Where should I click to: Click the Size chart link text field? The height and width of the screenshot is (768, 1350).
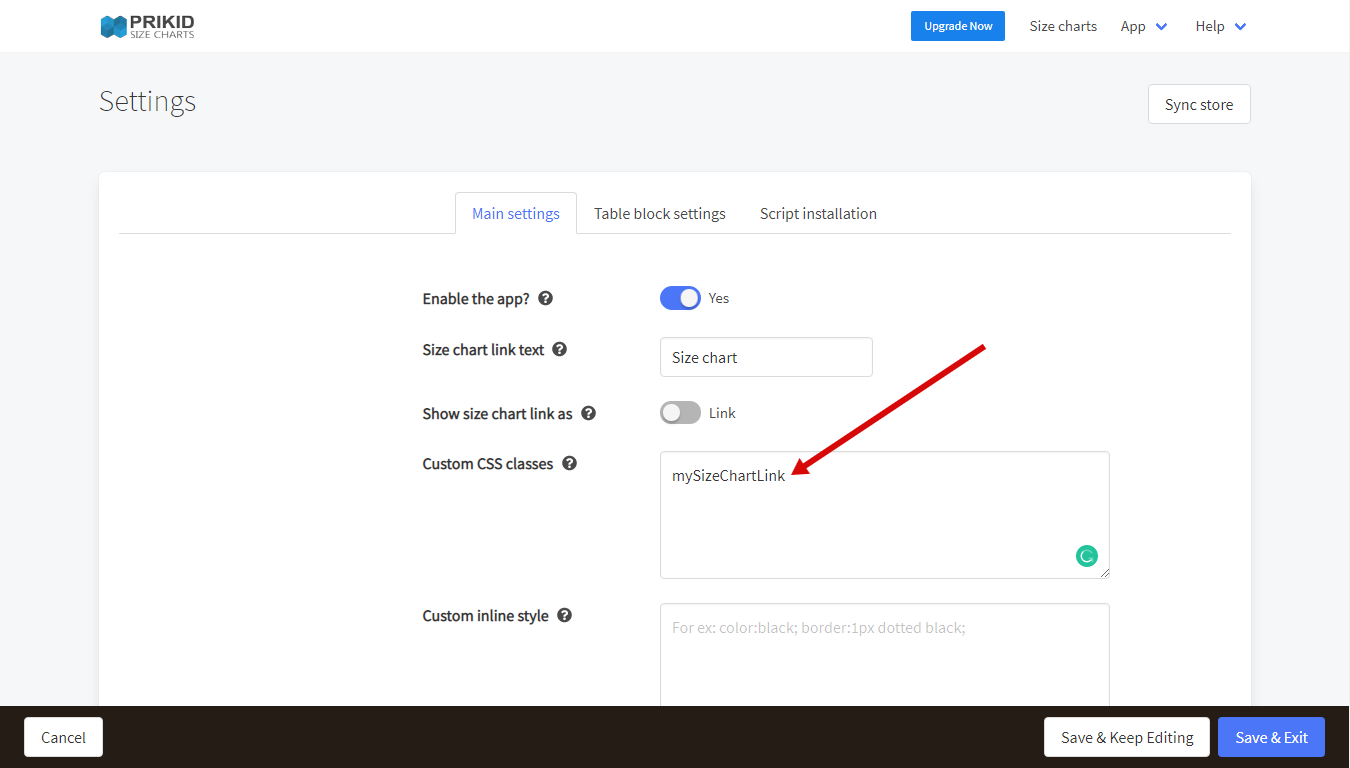point(766,357)
